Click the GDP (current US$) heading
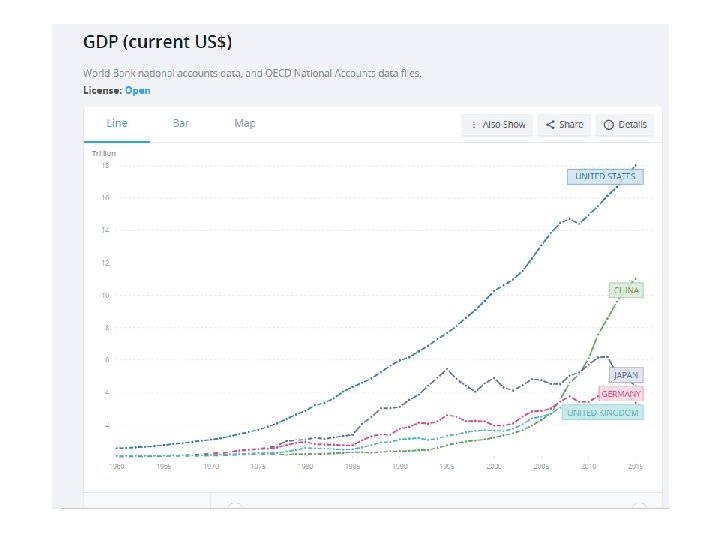Image resolution: width=720 pixels, height=540 pixels. pyautogui.click(x=157, y=44)
